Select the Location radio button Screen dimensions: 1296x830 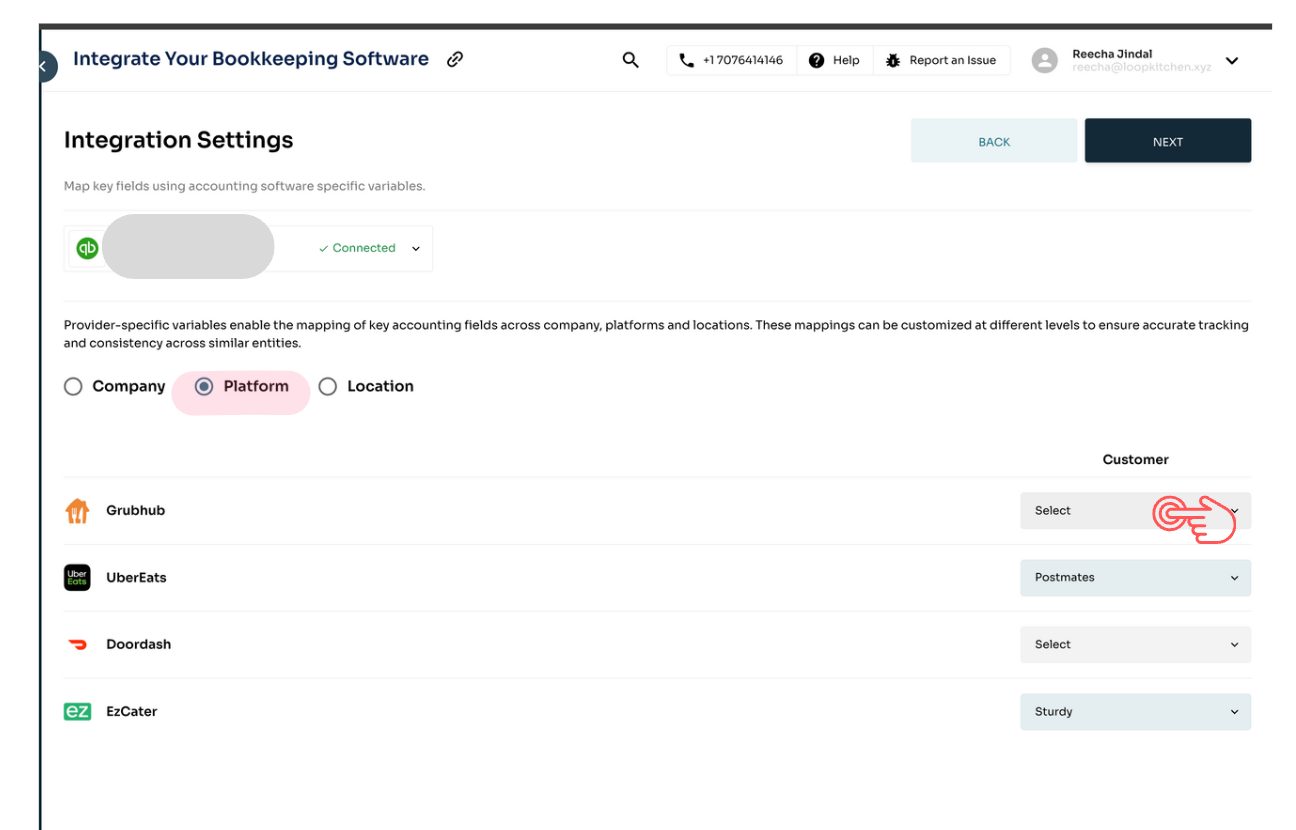(x=328, y=387)
